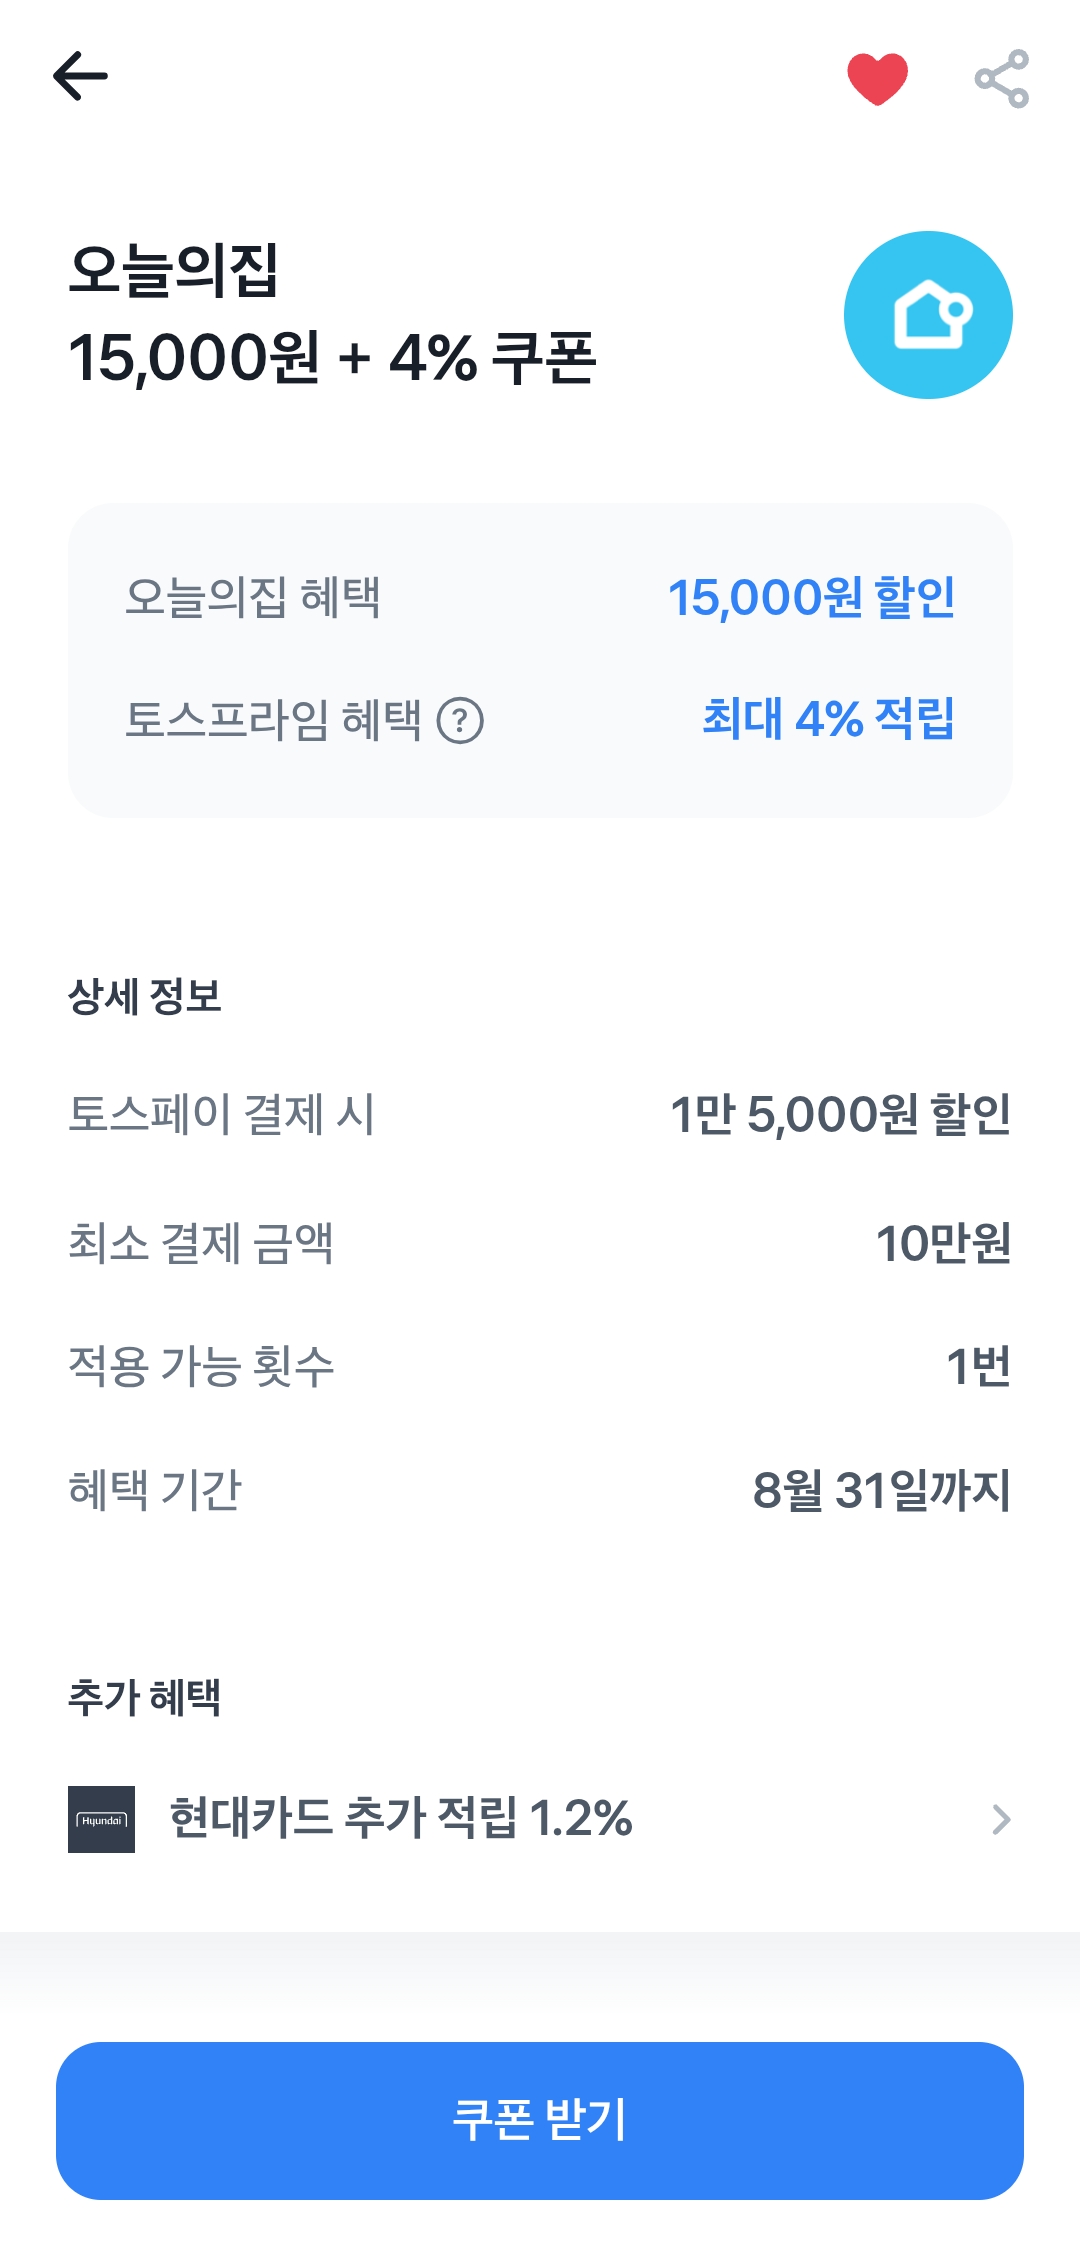Screen dimensions: 1080x2256
Task: Click the 최소 결제 금액 10만원 value
Action: coord(943,1243)
